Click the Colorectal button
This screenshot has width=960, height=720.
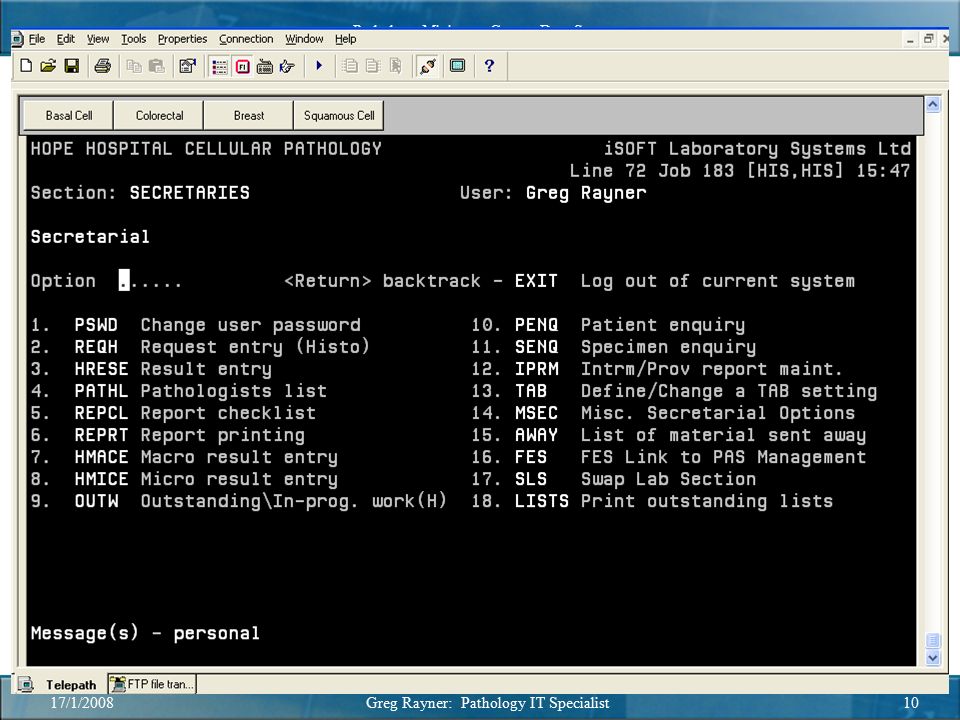click(159, 116)
